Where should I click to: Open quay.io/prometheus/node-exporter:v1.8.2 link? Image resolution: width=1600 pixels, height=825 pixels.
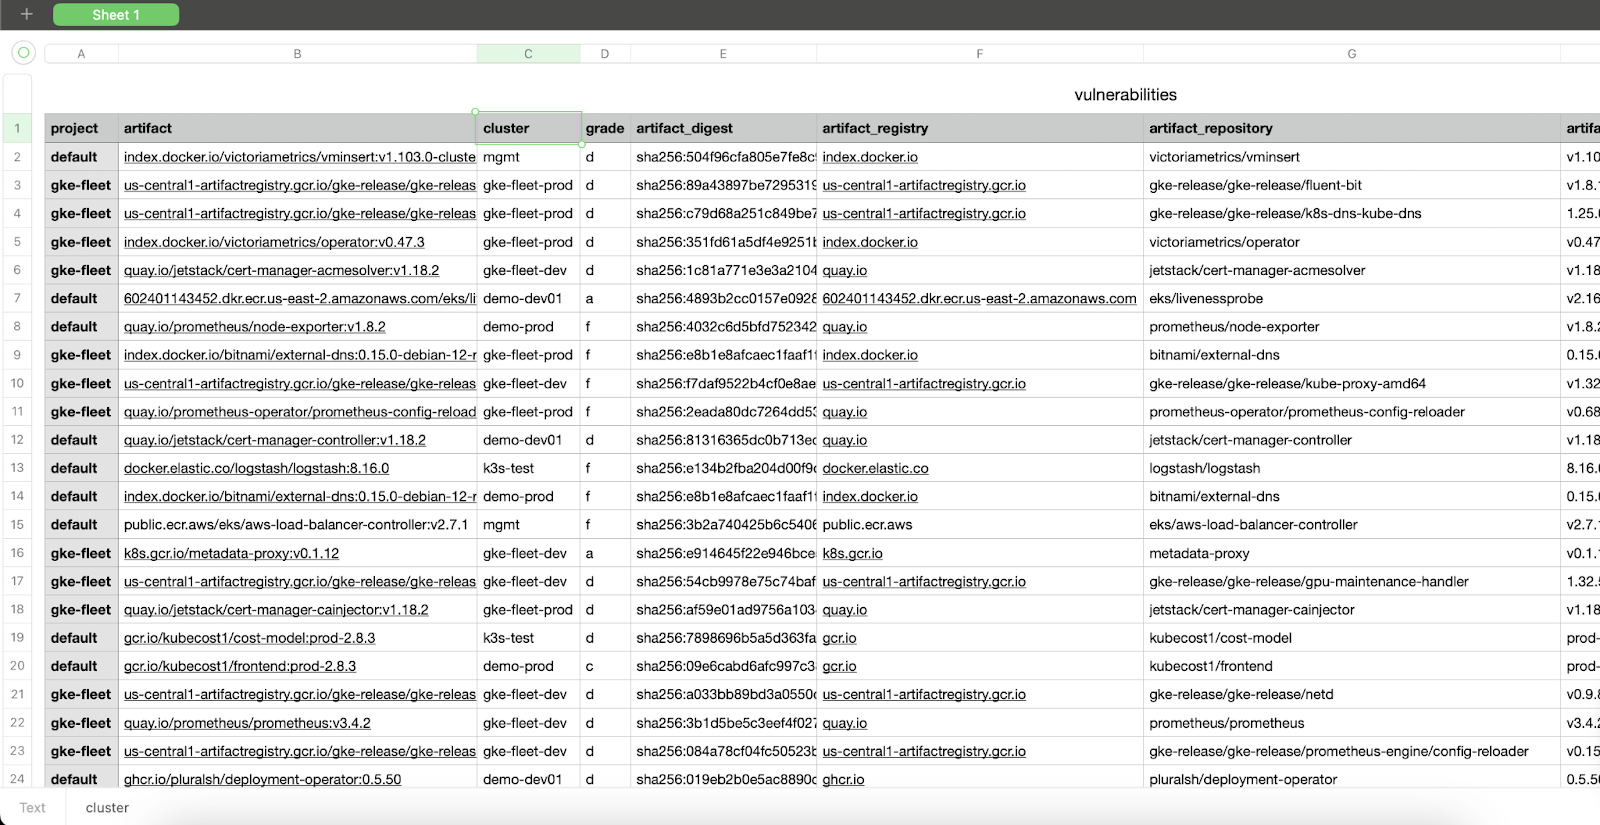coord(254,327)
